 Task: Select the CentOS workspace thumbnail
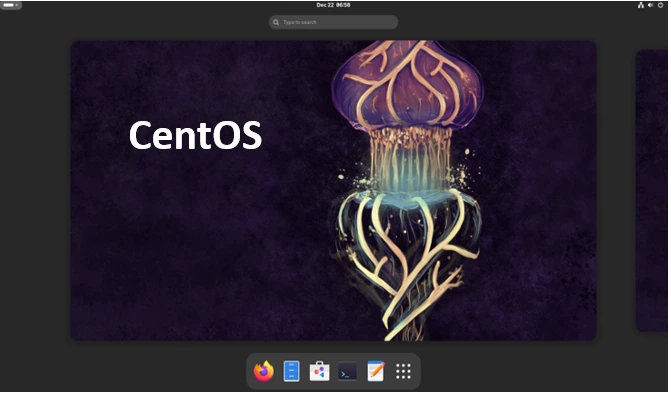point(334,191)
